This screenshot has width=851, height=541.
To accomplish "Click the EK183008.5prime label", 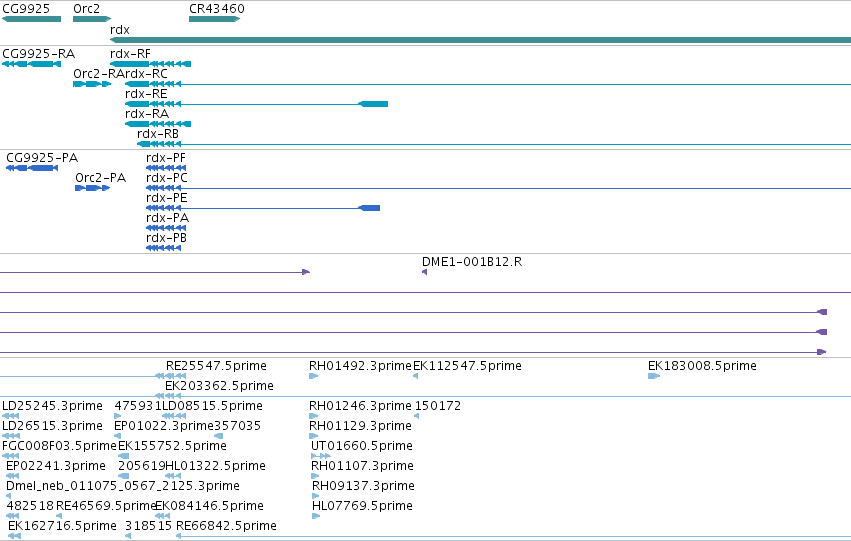I will click(x=702, y=366).
